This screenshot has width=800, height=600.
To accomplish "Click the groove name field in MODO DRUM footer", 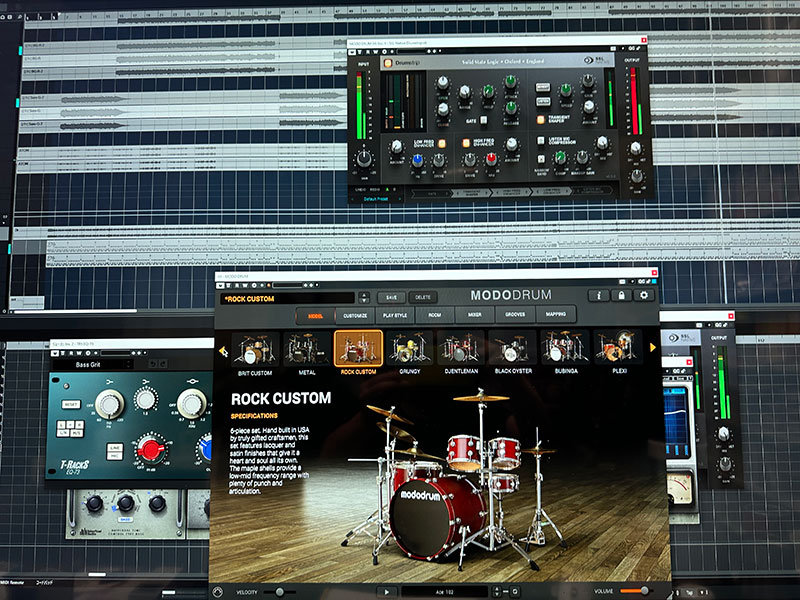I will tap(445, 592).
